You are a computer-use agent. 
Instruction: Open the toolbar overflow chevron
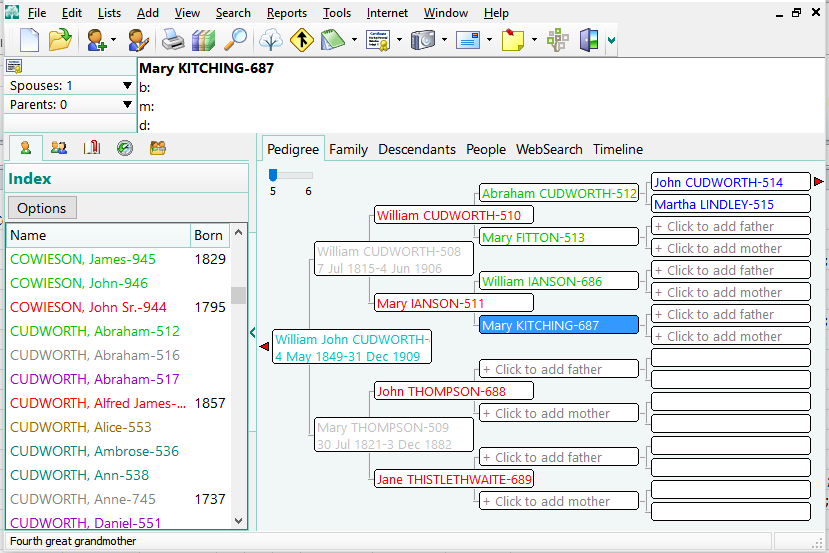(x=612, y=40)
